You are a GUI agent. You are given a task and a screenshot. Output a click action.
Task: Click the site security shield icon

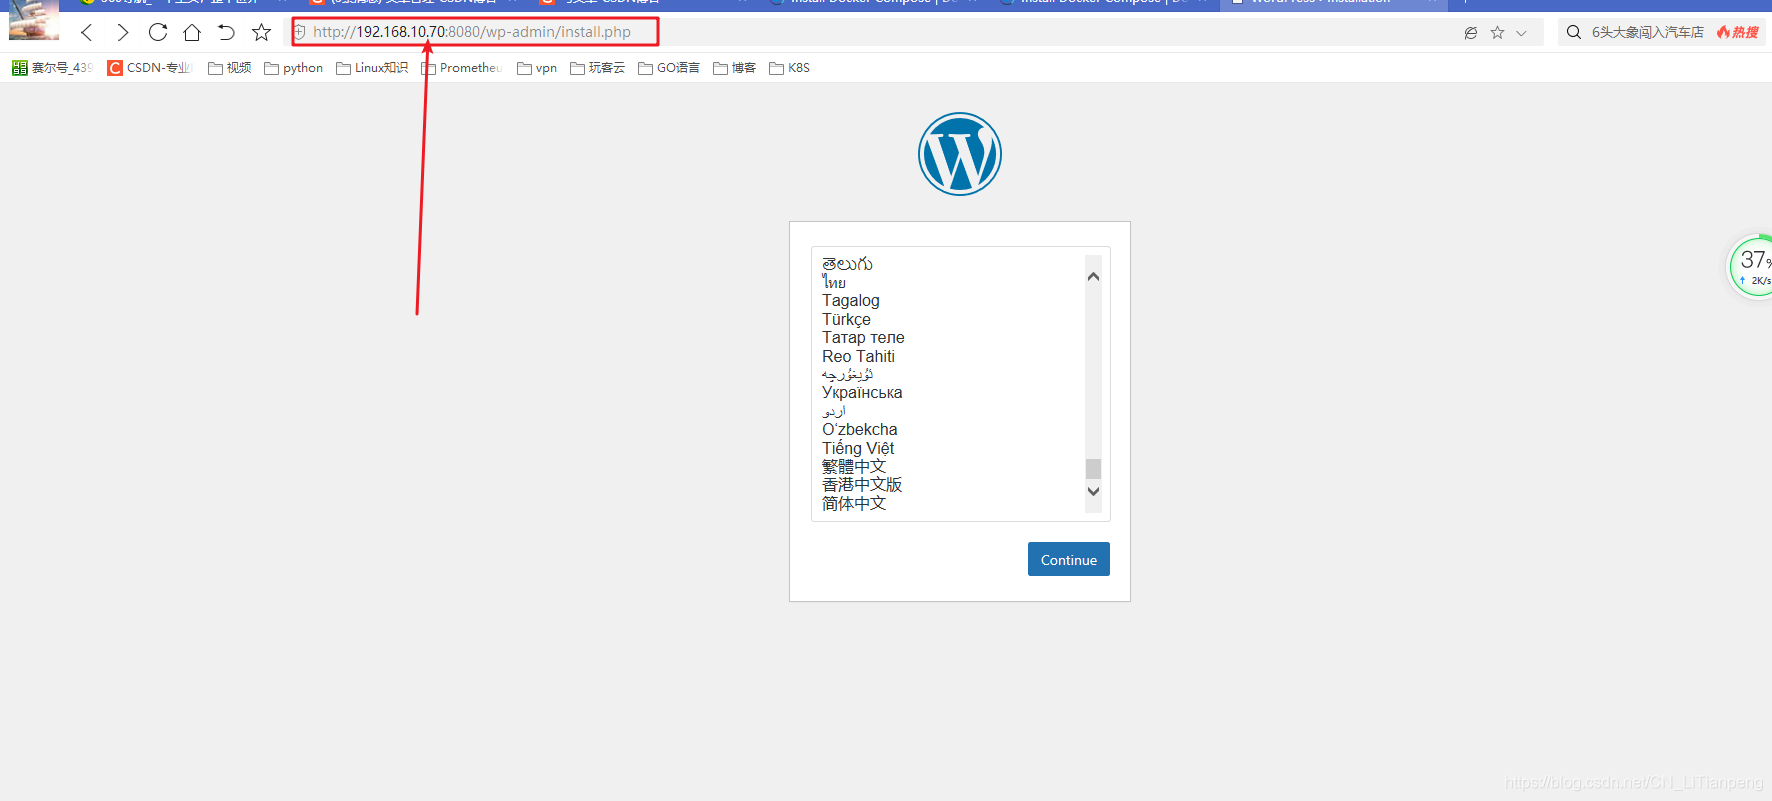tap(299, 32)
